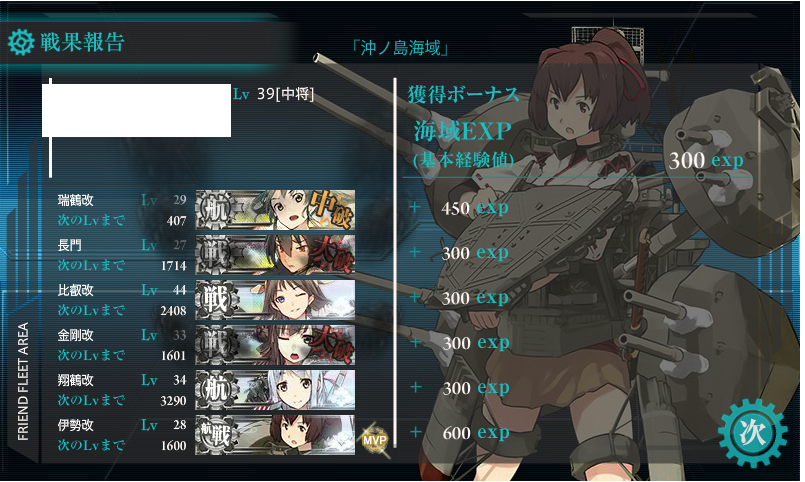Click the 沖ノ島海域 map title
The height and width of the screenshot is (482, 805).
pyautogui.click(x=400, y=48)
